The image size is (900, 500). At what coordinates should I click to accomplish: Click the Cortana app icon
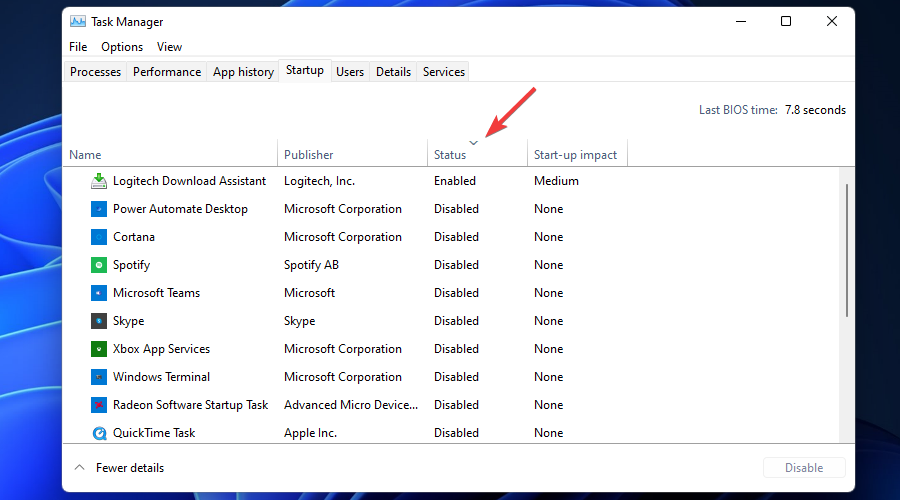point(99,237)
